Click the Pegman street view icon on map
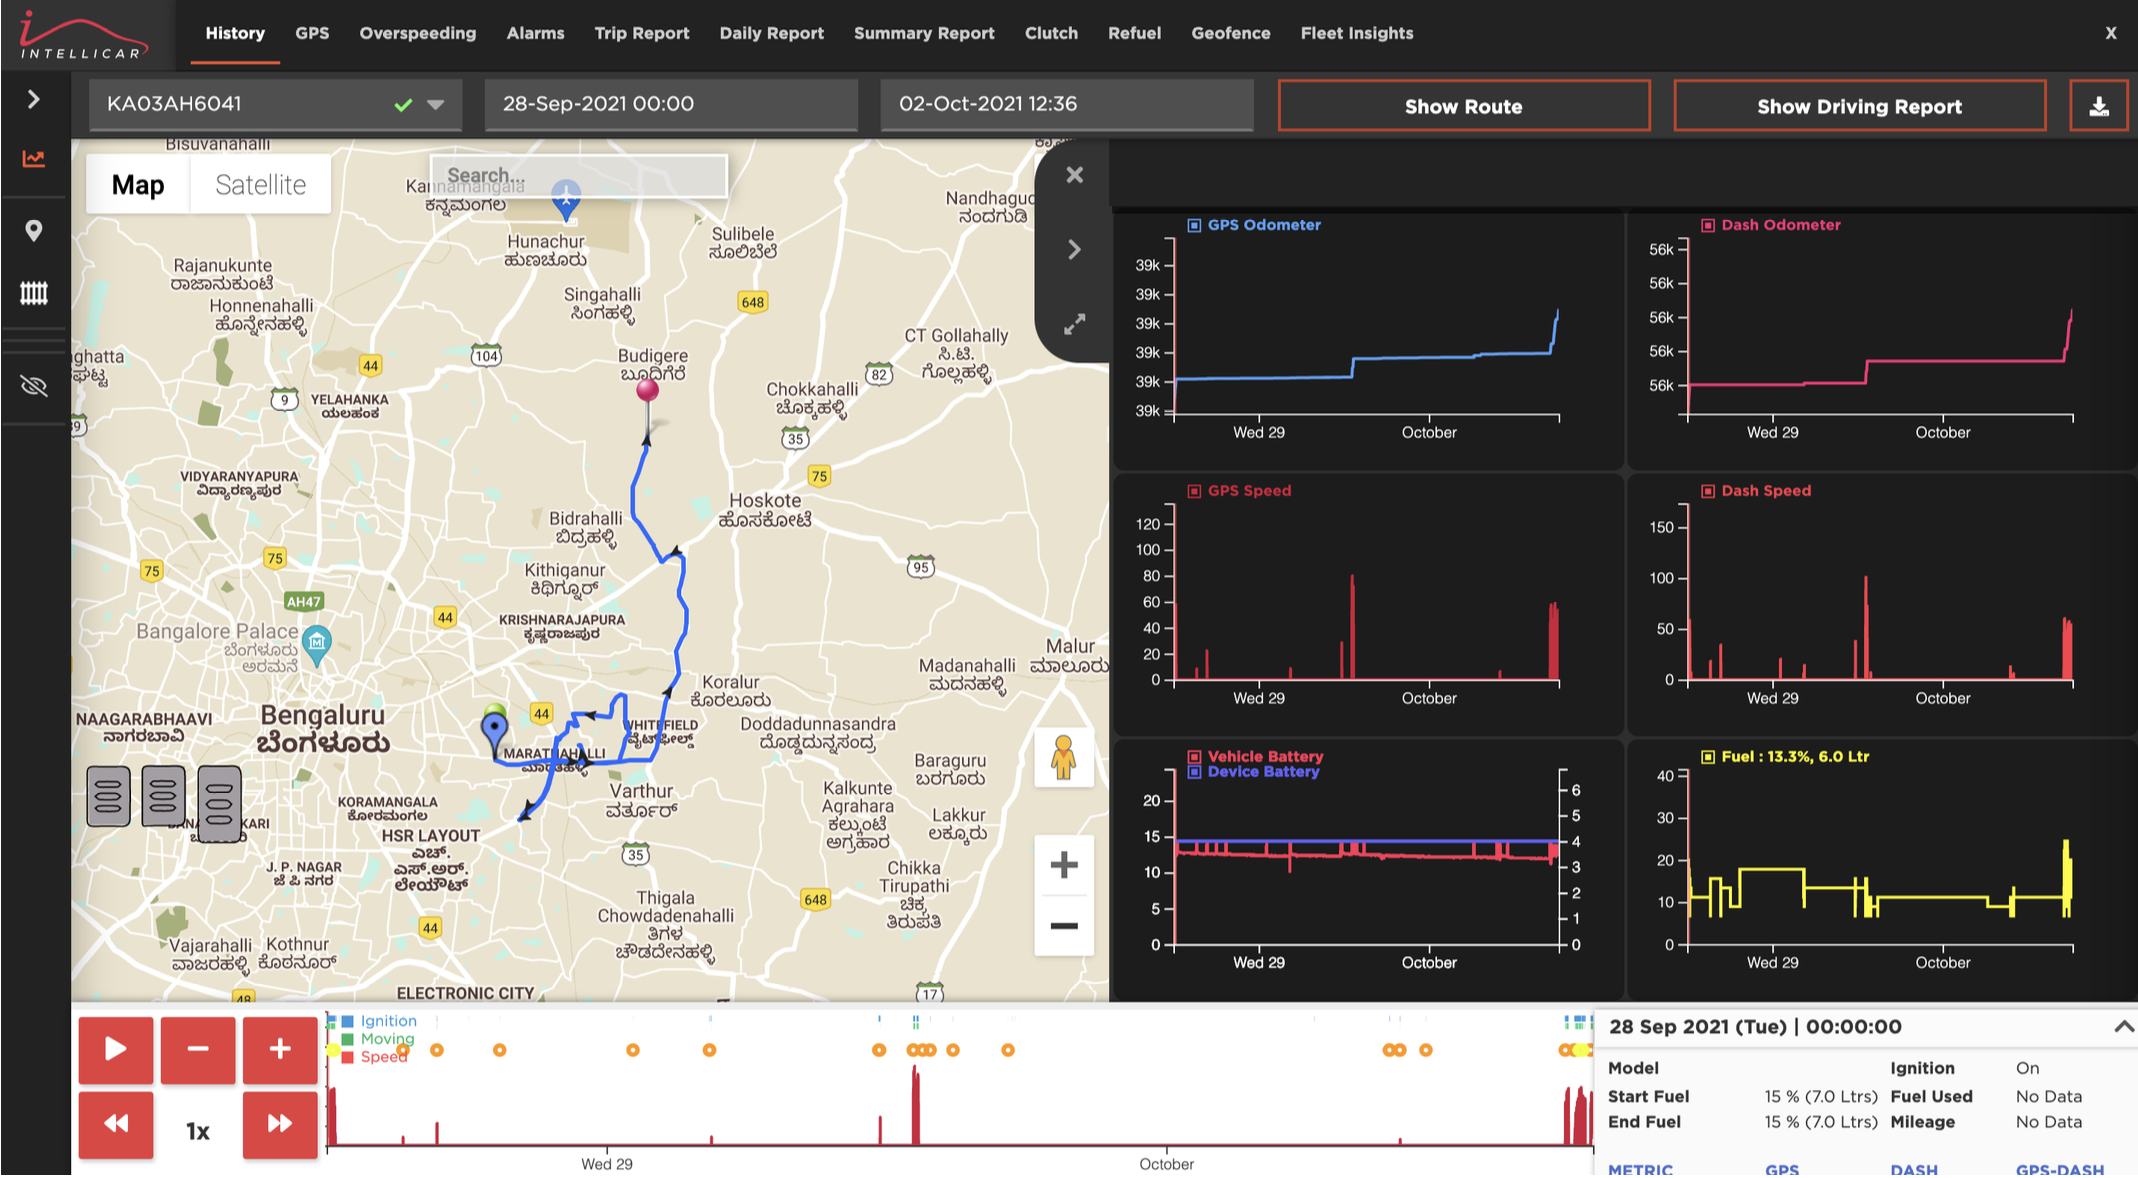The width and height of the screenshot is (2138, 1178). click(x=1063, y=758)
